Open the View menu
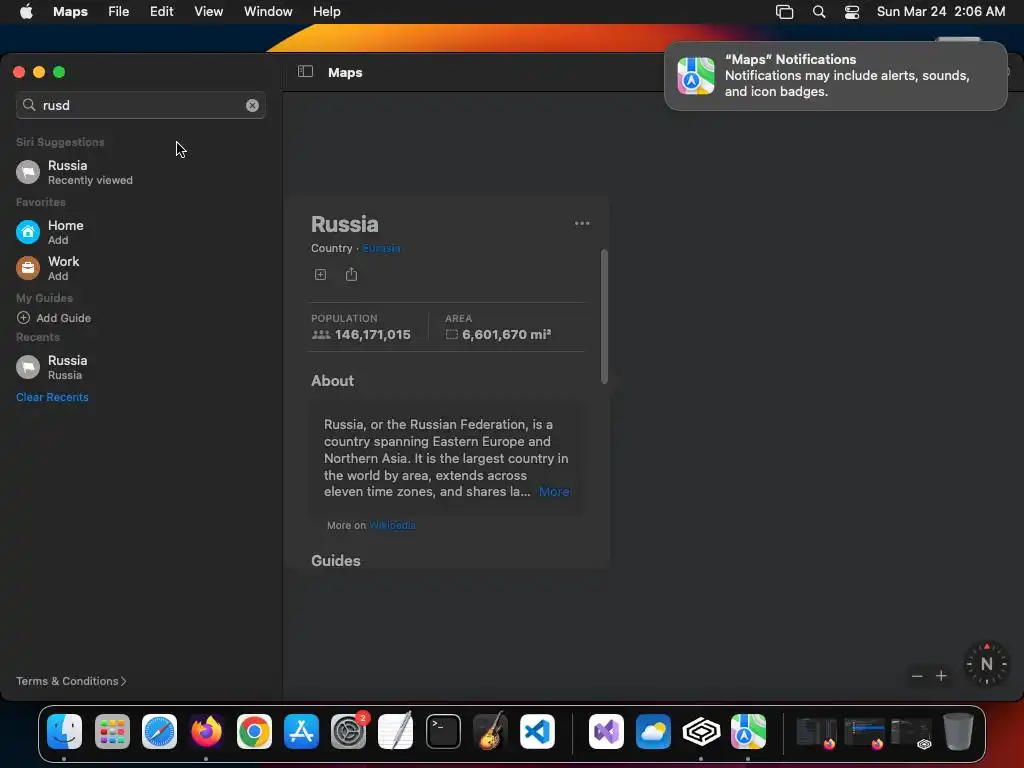 [x=208, y=12]
